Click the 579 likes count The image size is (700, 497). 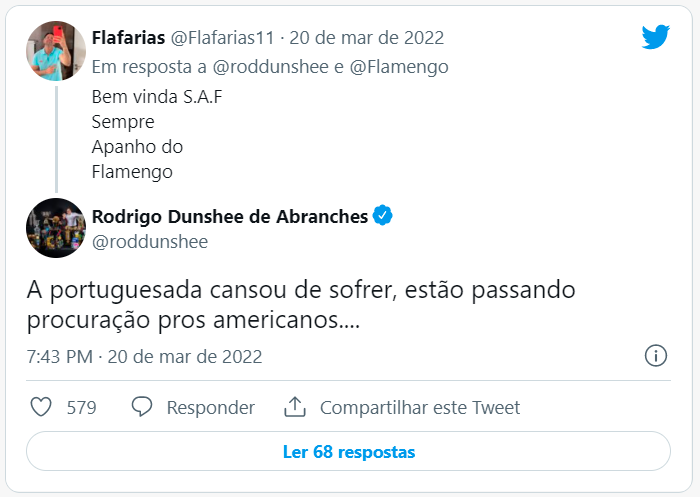tap(81, 407)
